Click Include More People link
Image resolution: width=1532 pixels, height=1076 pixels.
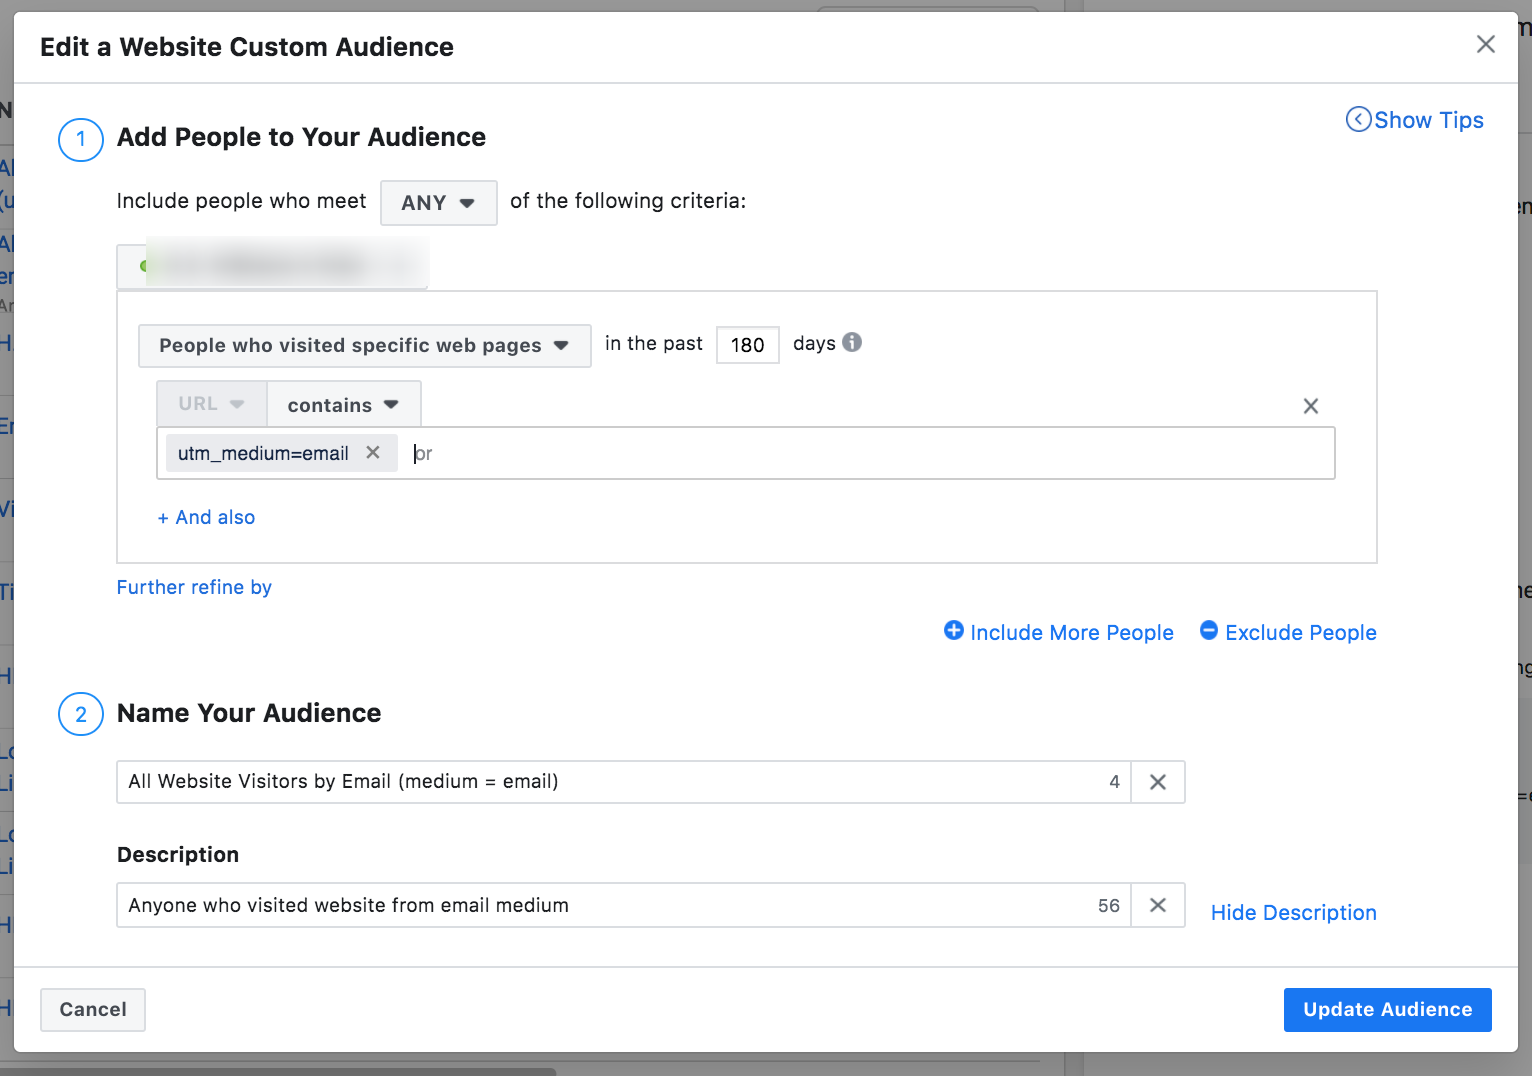[x=1071, y=633]
